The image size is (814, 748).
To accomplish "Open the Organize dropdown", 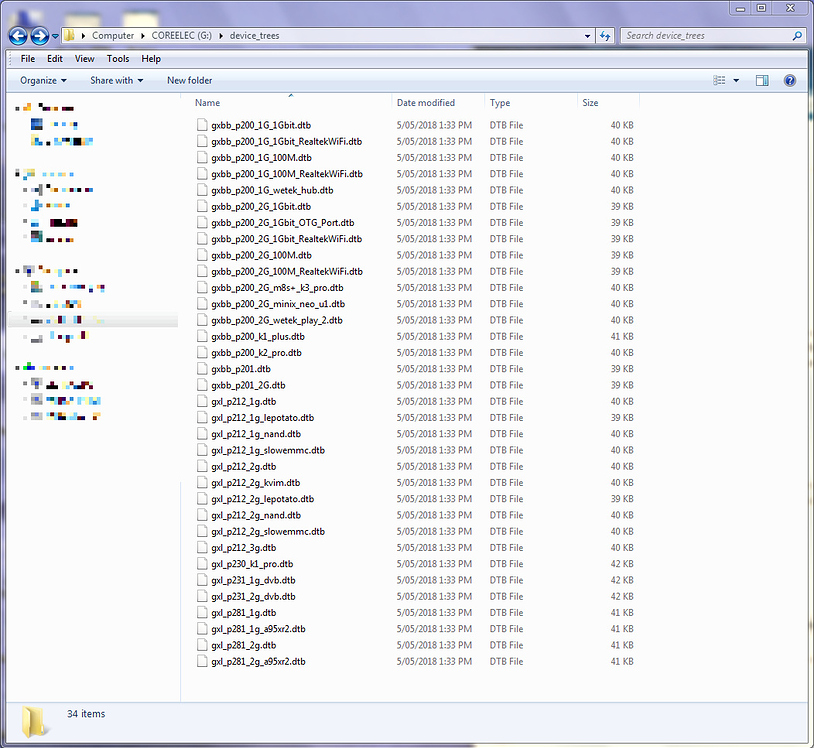I will tap(42, 80).
